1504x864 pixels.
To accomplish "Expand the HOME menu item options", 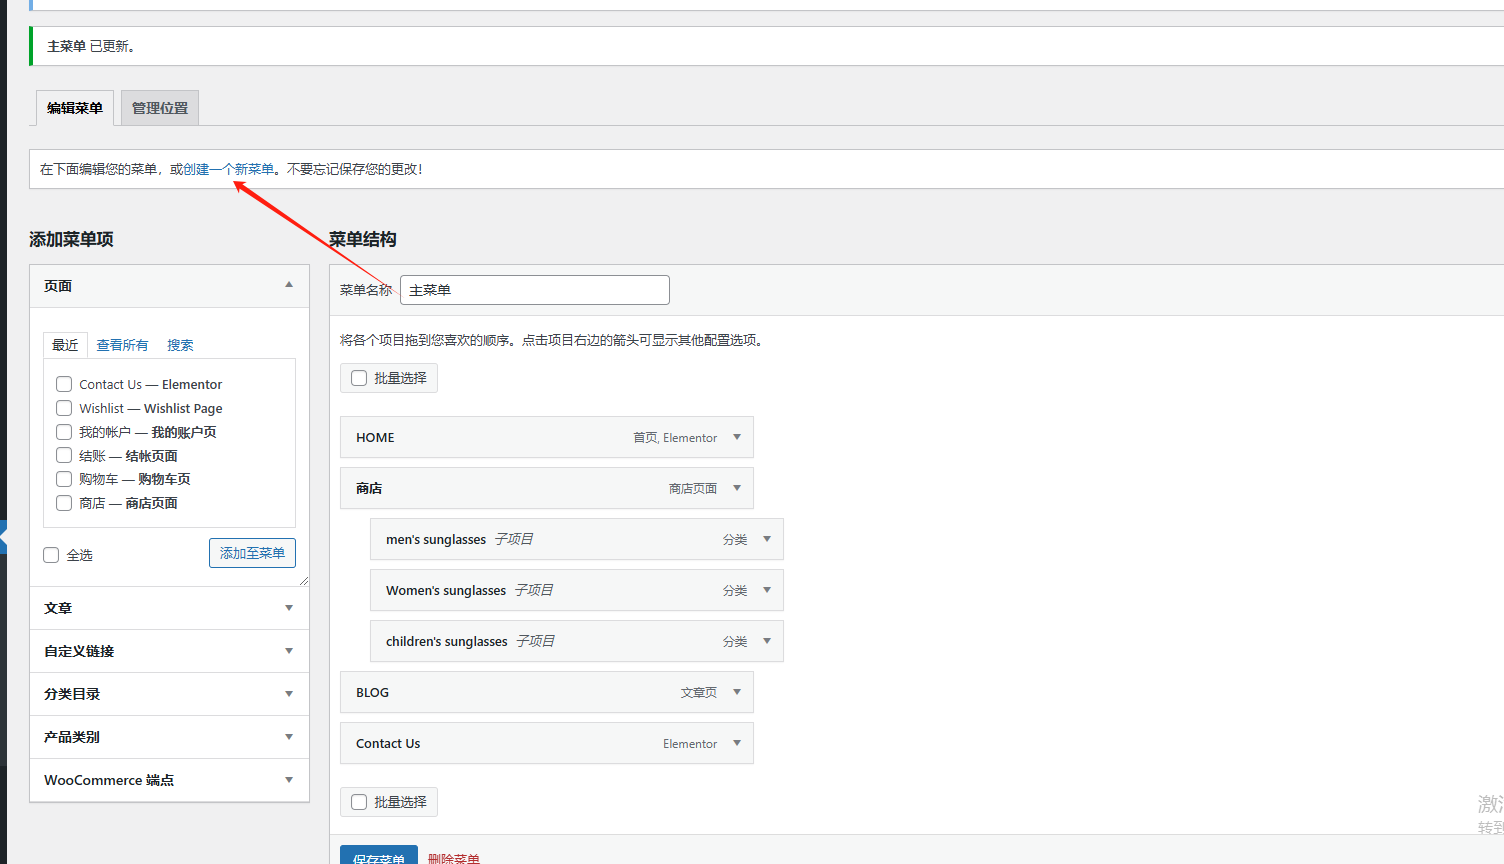I will 737,437.
